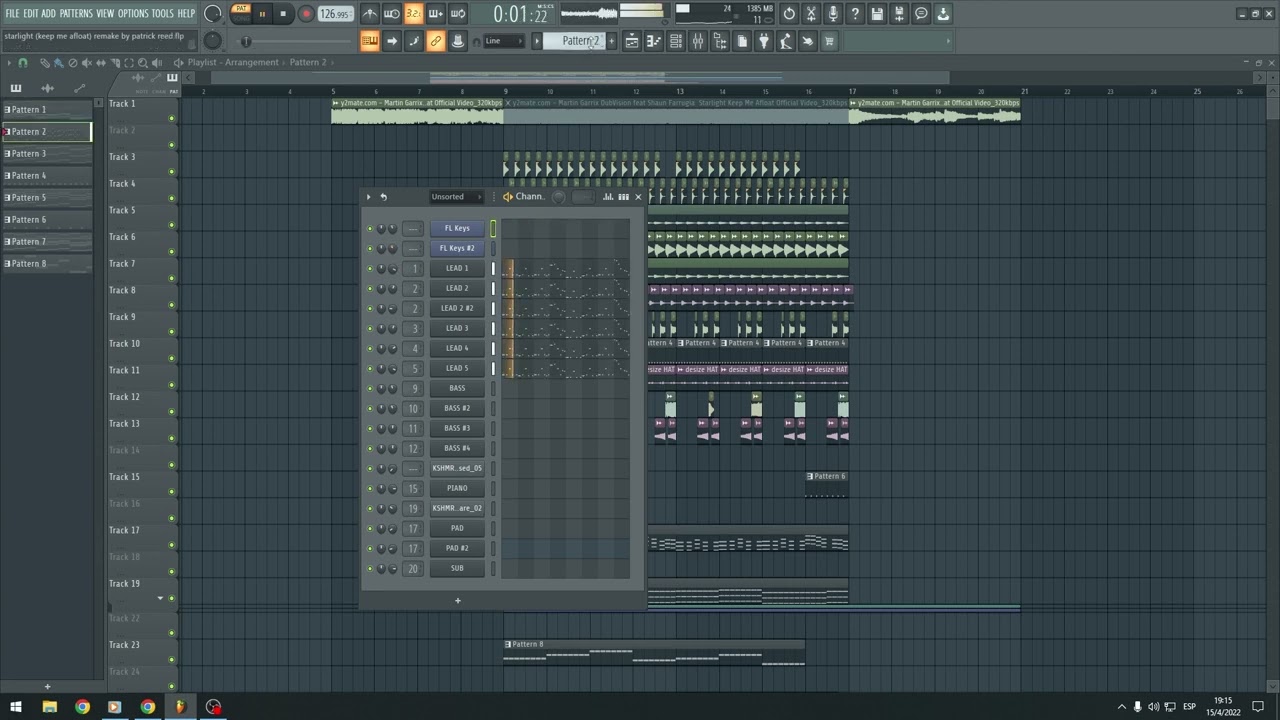The height and width of the screenshot is (720, 1280).
Task: Expand the Channel rack menu arrow
Action: coord(368,197)
